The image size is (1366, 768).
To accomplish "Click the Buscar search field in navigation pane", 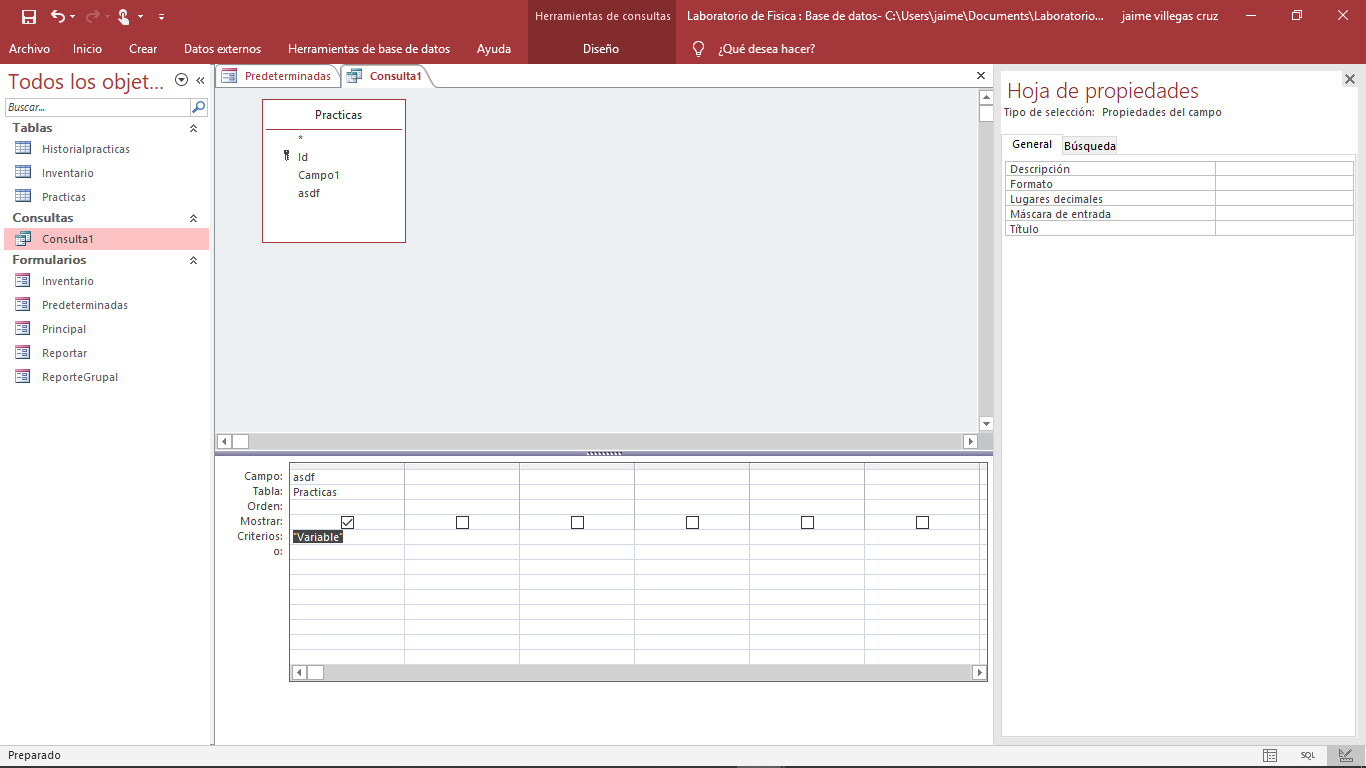I will click(x=97, y=107).
